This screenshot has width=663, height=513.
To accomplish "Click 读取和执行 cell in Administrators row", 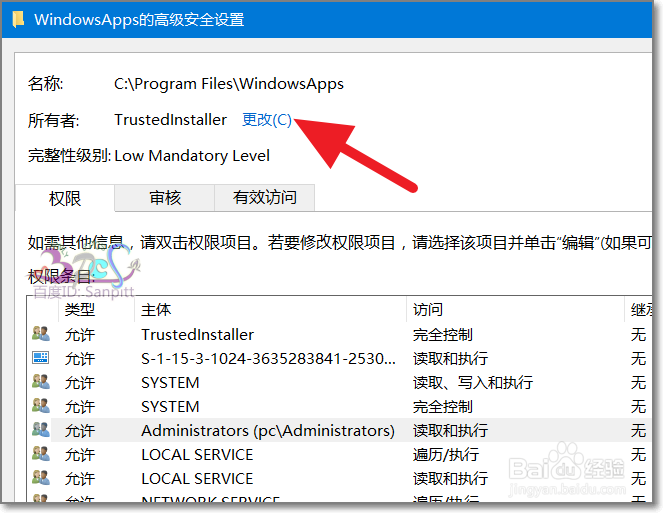I will 450,431.
